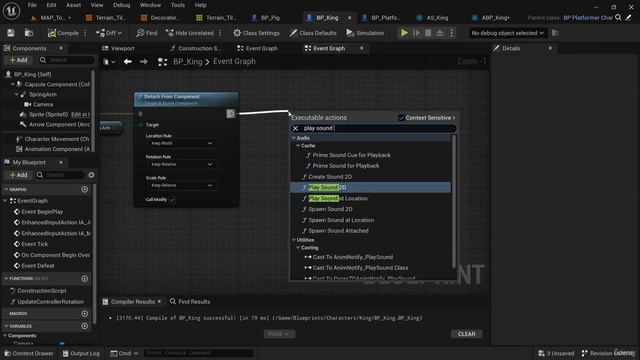The width and height of the screenshot is (640, 360).
Task: Switch to the ABP_King tab
Action: (491, 18)
